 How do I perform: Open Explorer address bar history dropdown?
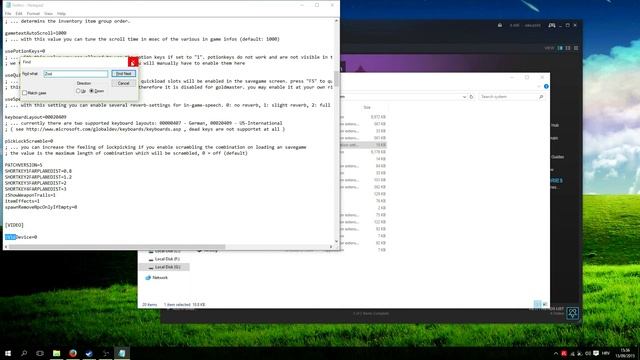[464, 97]
